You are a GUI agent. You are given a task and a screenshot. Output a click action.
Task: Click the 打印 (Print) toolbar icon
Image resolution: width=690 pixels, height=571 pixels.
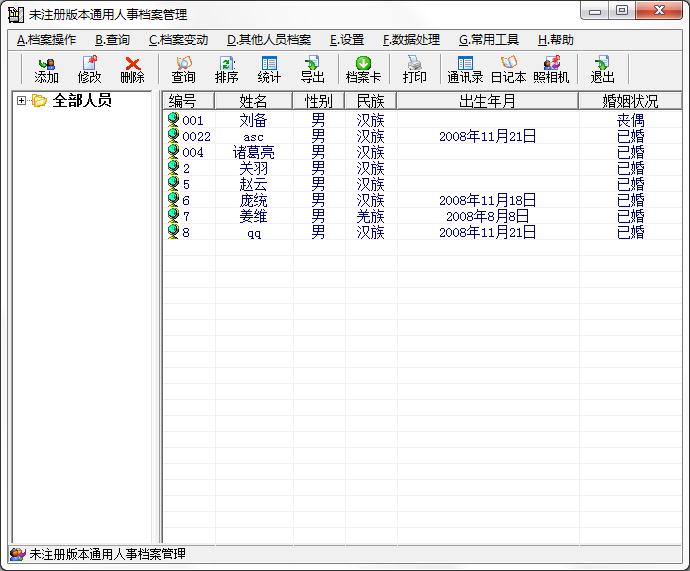pos(415,63)
